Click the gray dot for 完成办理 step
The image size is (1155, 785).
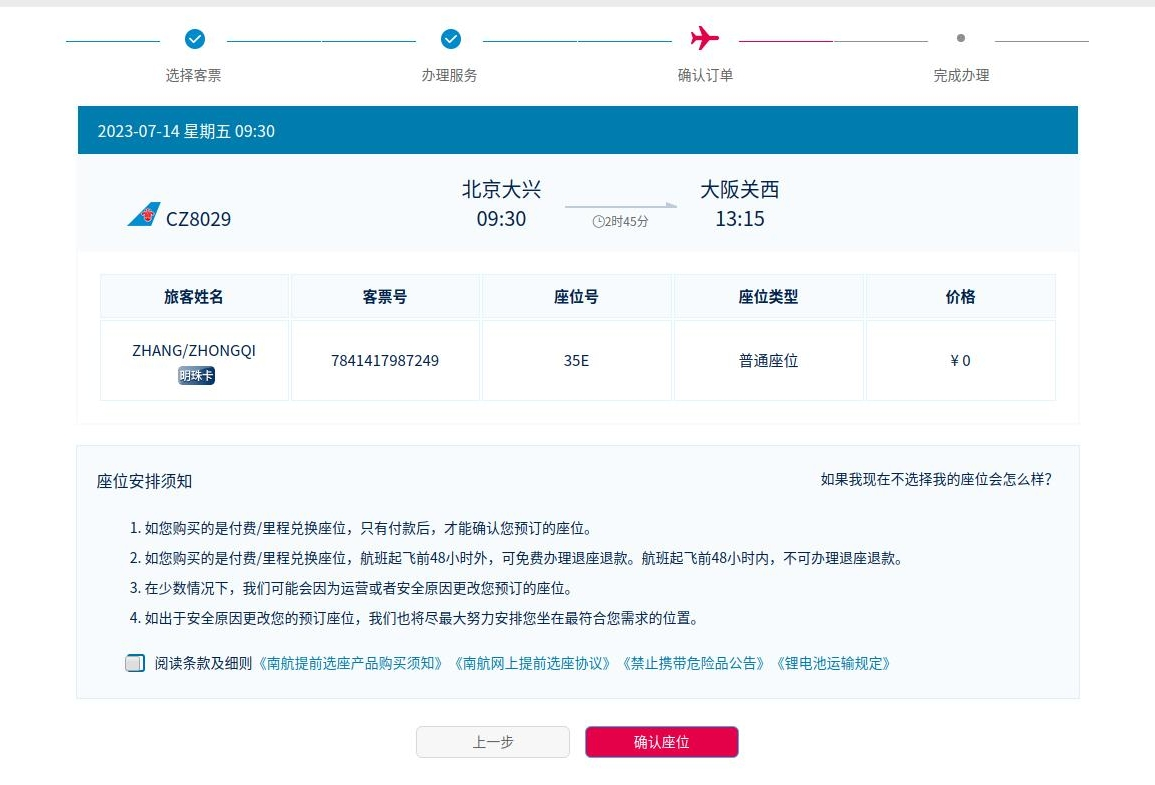pos(961,38)
